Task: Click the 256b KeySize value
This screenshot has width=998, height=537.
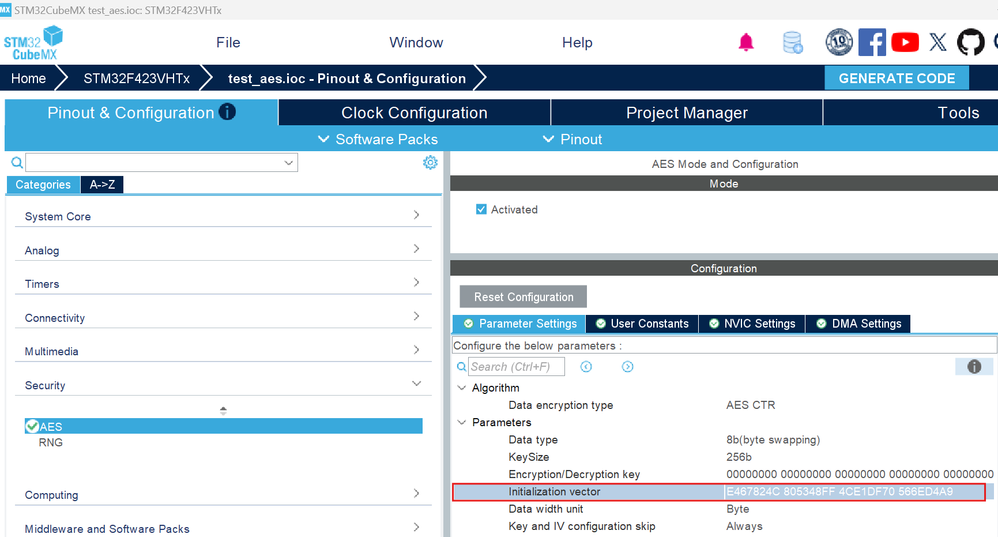Action: (x=738, y=457)
